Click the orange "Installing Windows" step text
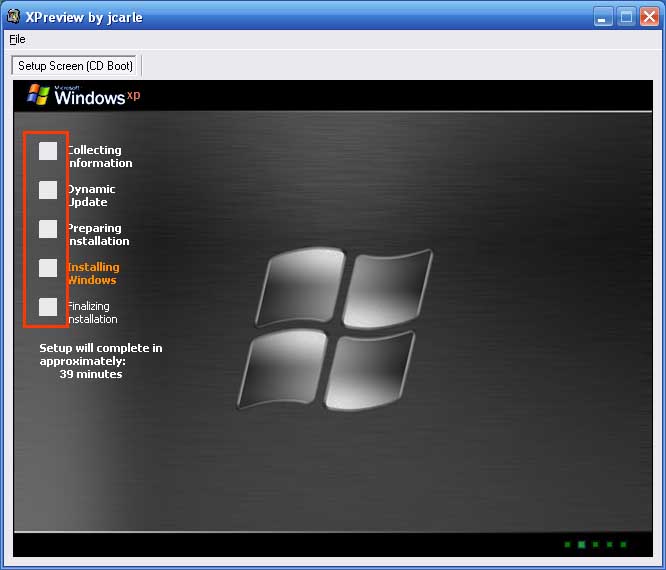666x570 pixels. click(x=94, y=273)
